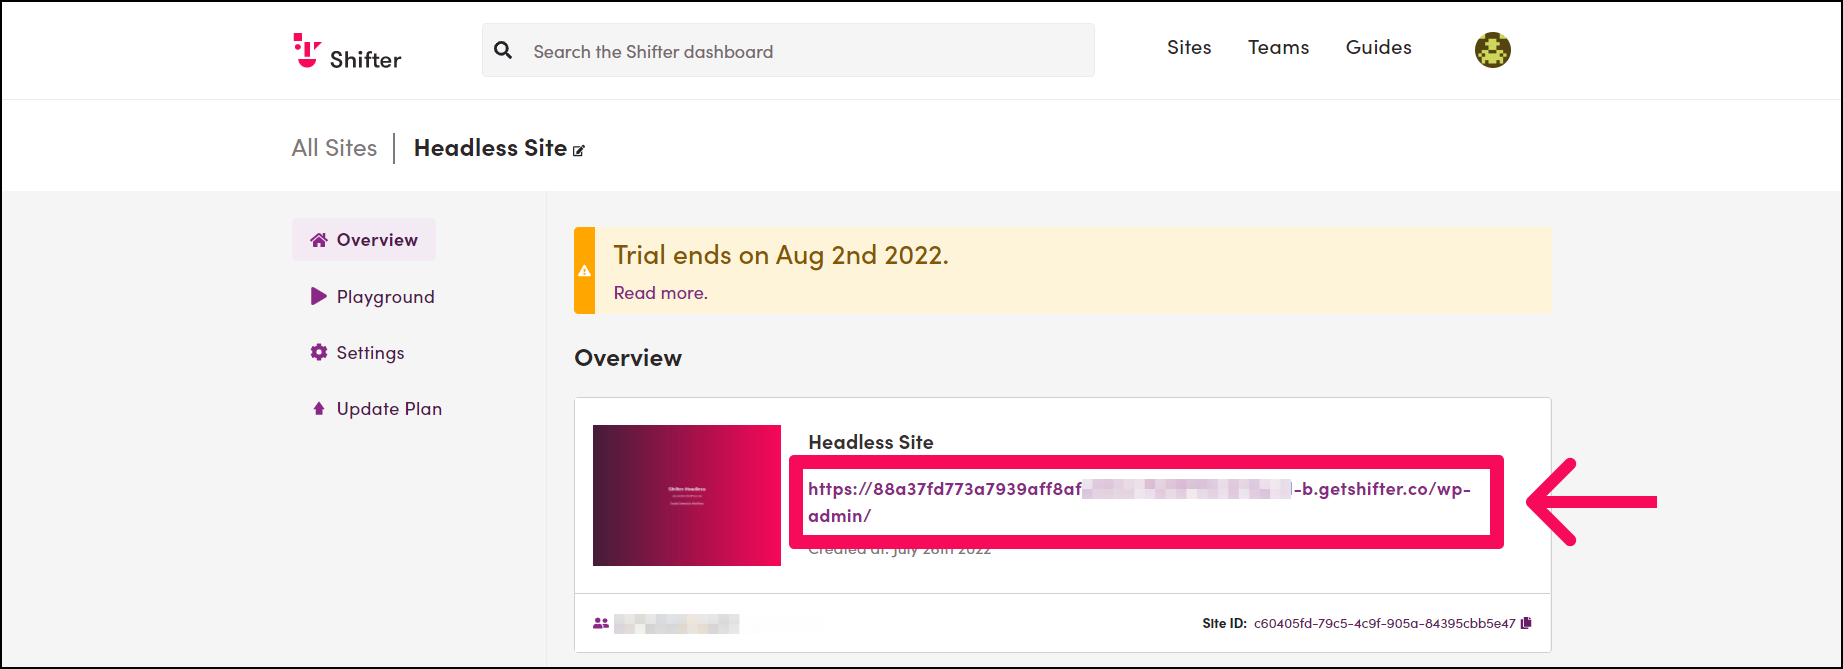This screenshot has width=1843, height=669.
Task: Click the Overview section heading
Action: point(628,358)
